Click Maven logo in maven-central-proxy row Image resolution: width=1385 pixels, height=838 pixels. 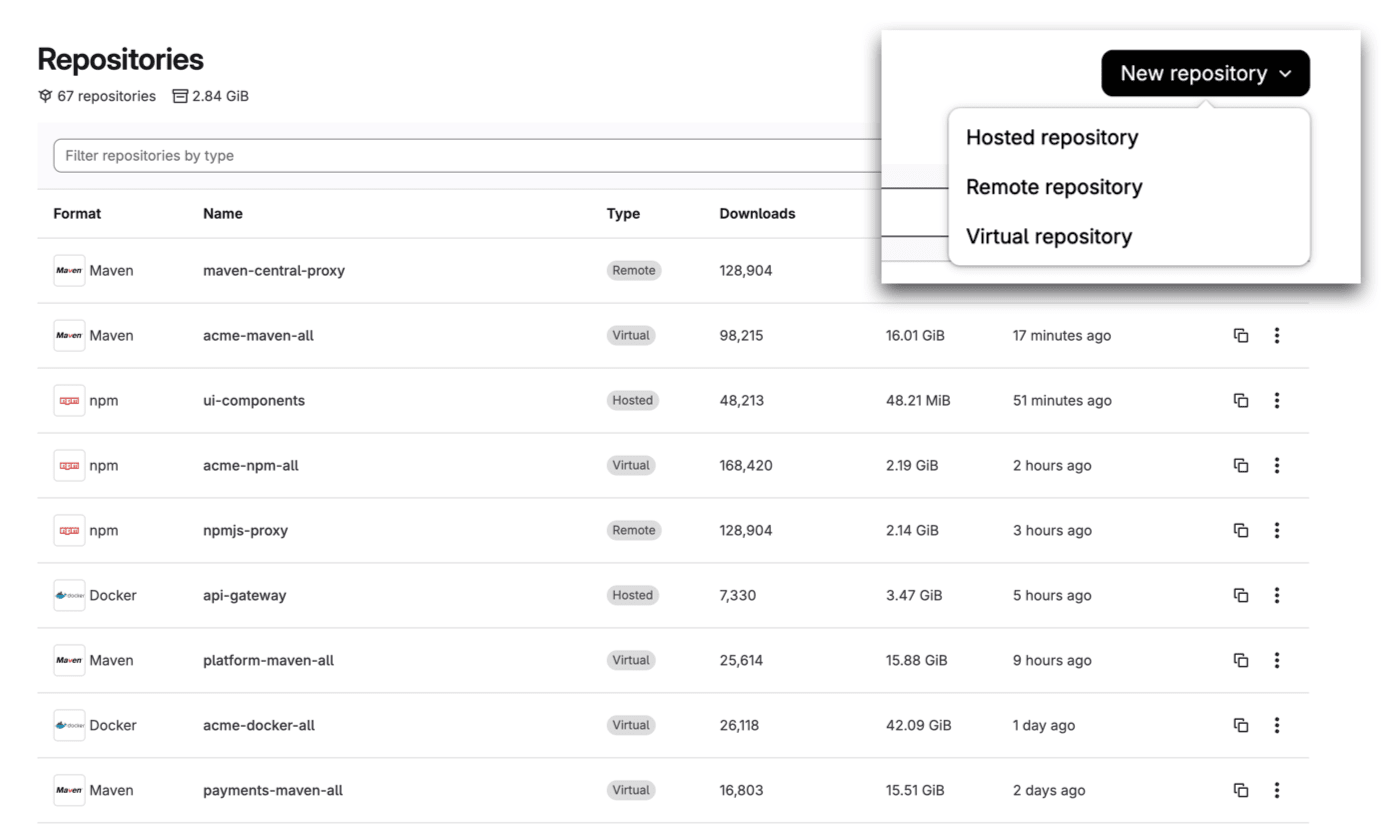click(x=69, y=271)
